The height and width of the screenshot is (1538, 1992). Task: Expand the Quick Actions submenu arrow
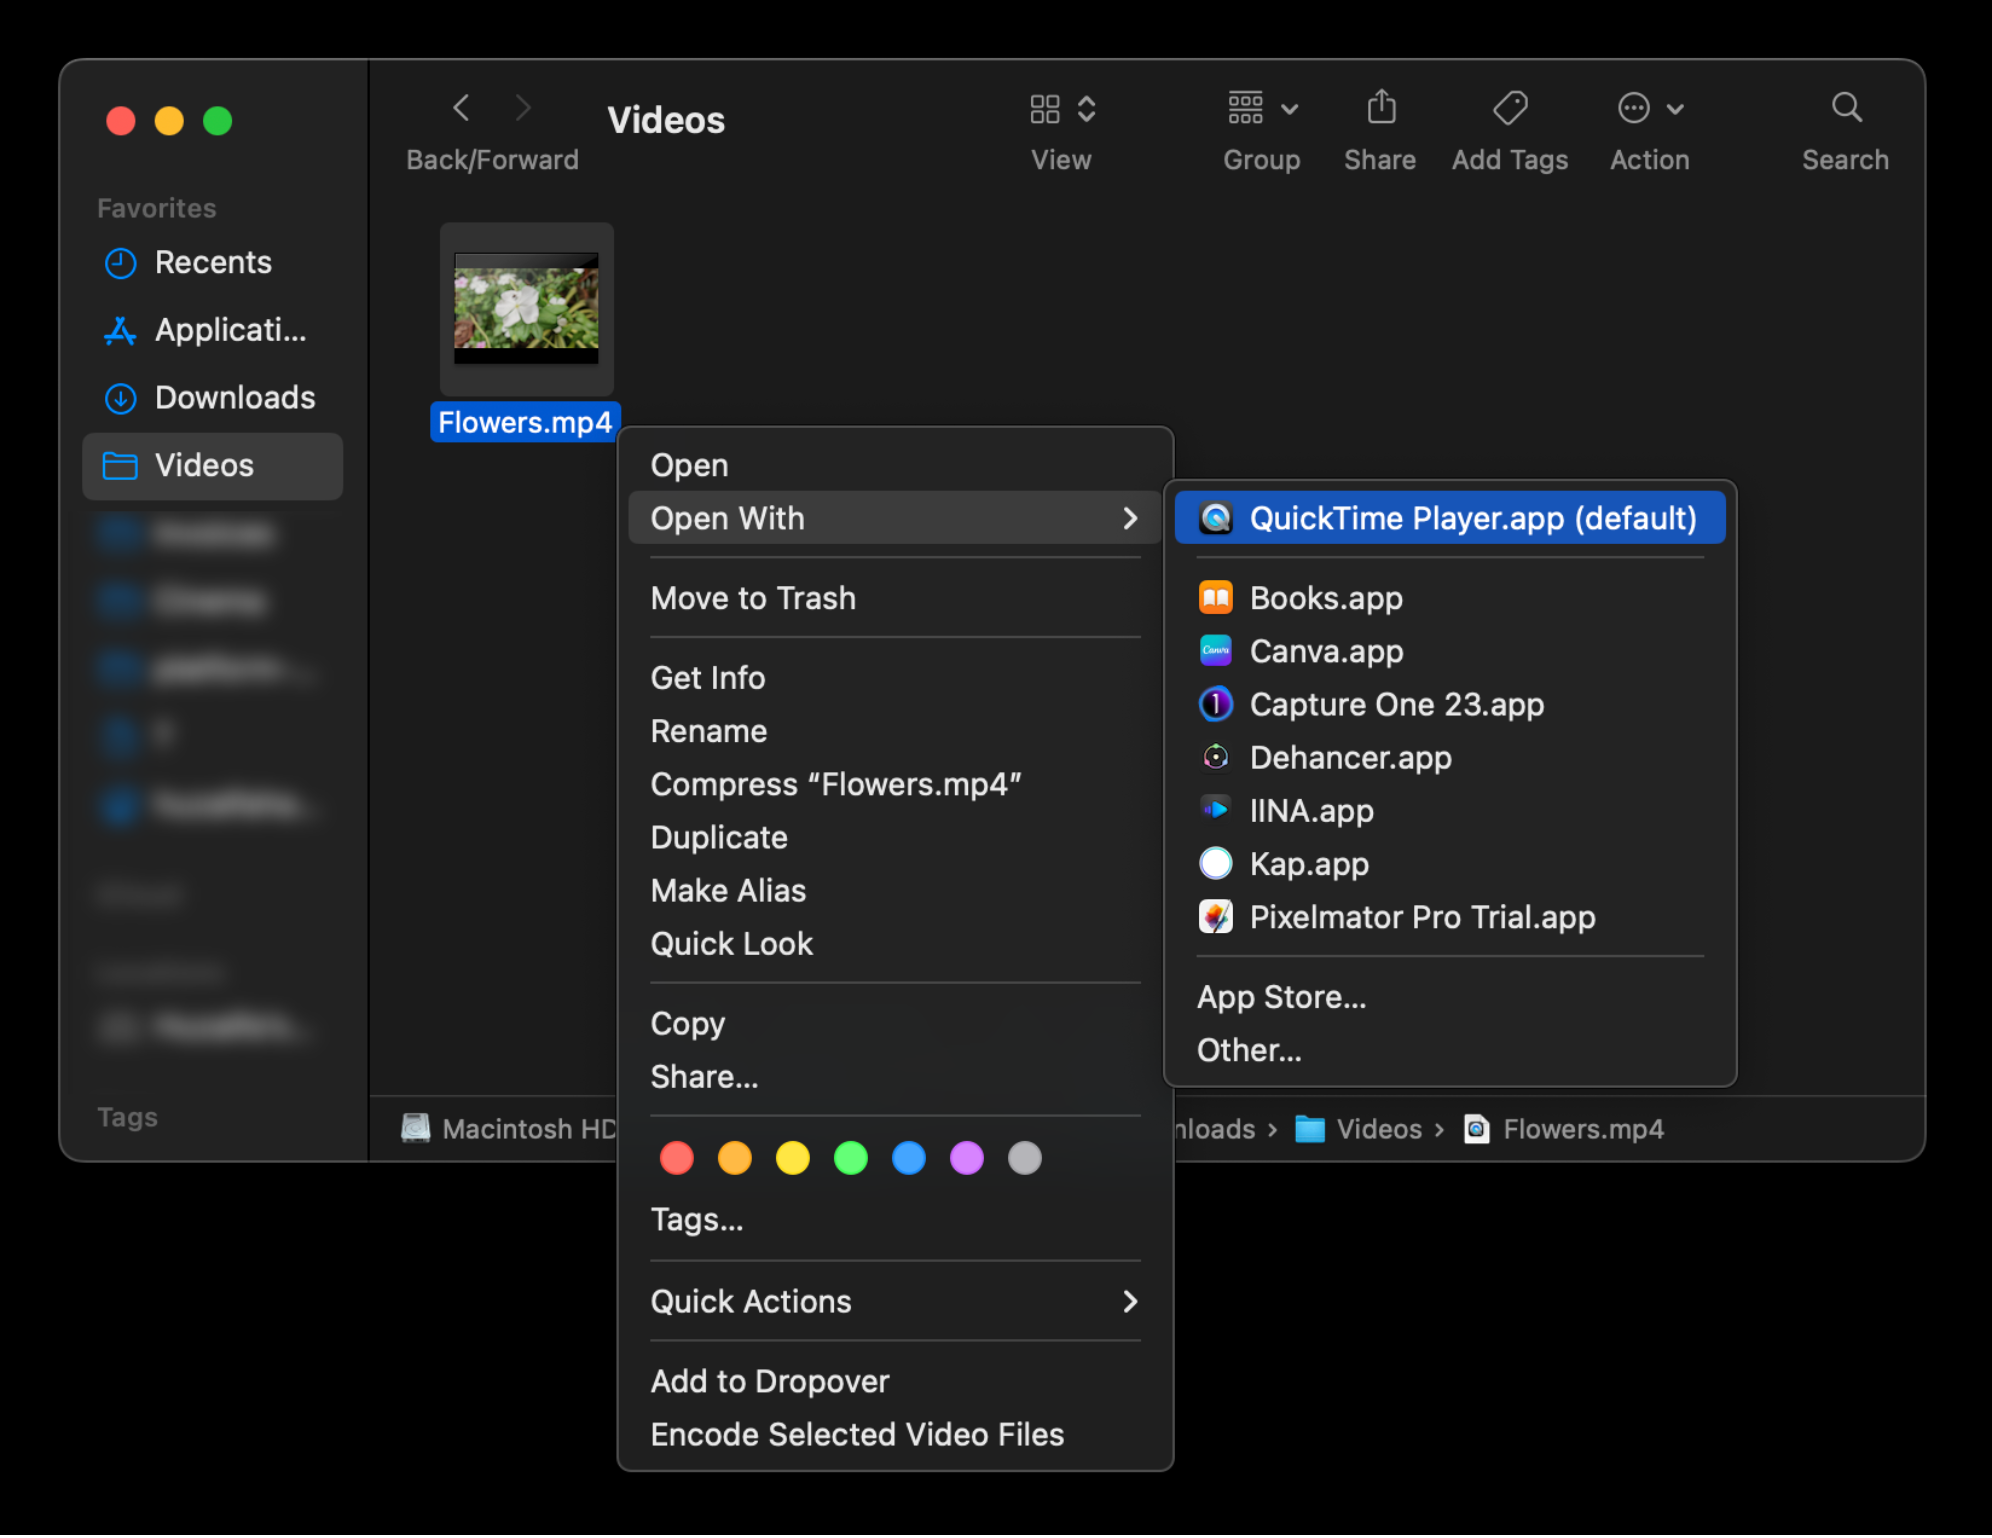1130,1301
